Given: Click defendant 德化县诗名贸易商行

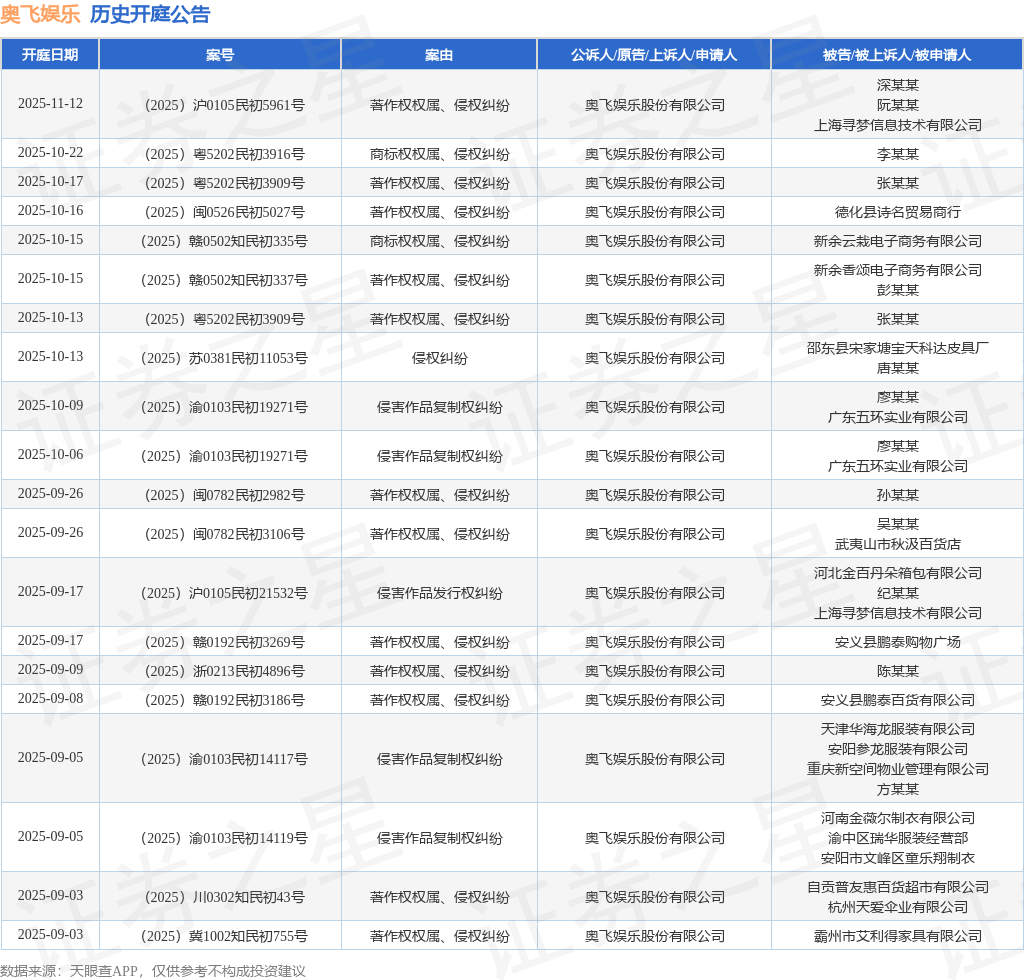Looking at the screenshot, I should [x=897, y=212].
